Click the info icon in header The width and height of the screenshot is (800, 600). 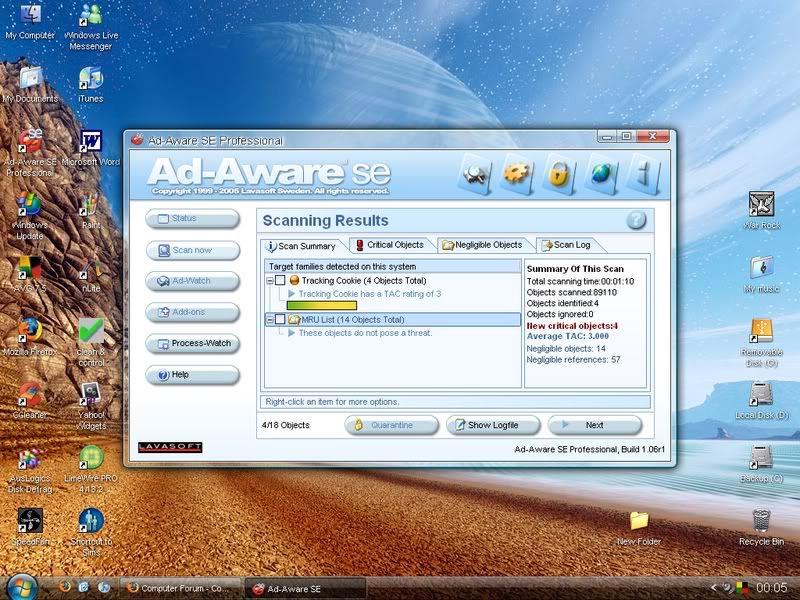[x=644, y=175]
